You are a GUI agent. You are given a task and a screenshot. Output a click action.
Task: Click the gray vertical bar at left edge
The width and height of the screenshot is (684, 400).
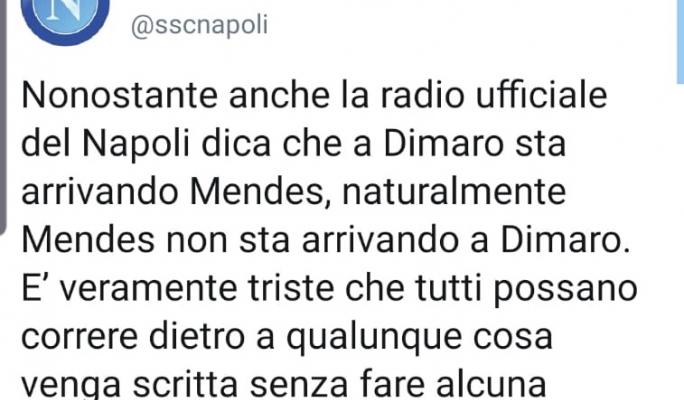point(3,117)
